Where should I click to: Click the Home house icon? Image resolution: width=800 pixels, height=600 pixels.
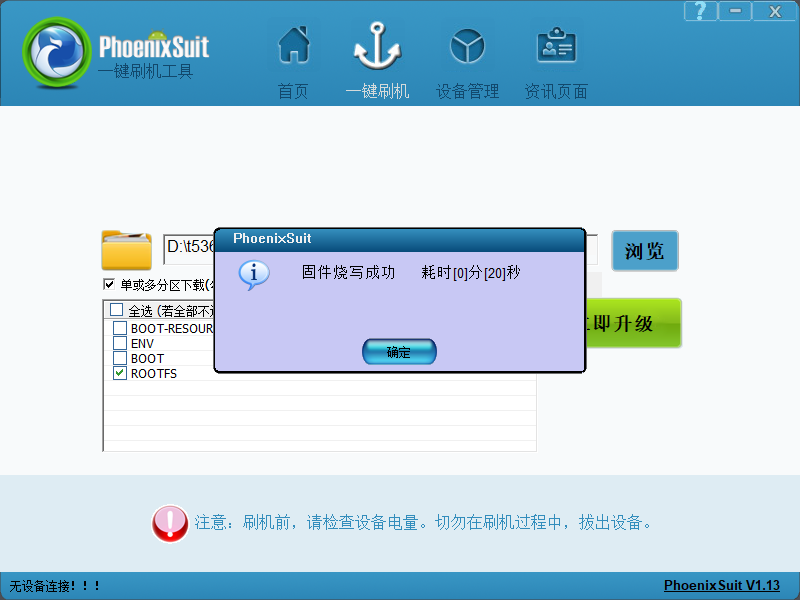(x=293, y=47)
